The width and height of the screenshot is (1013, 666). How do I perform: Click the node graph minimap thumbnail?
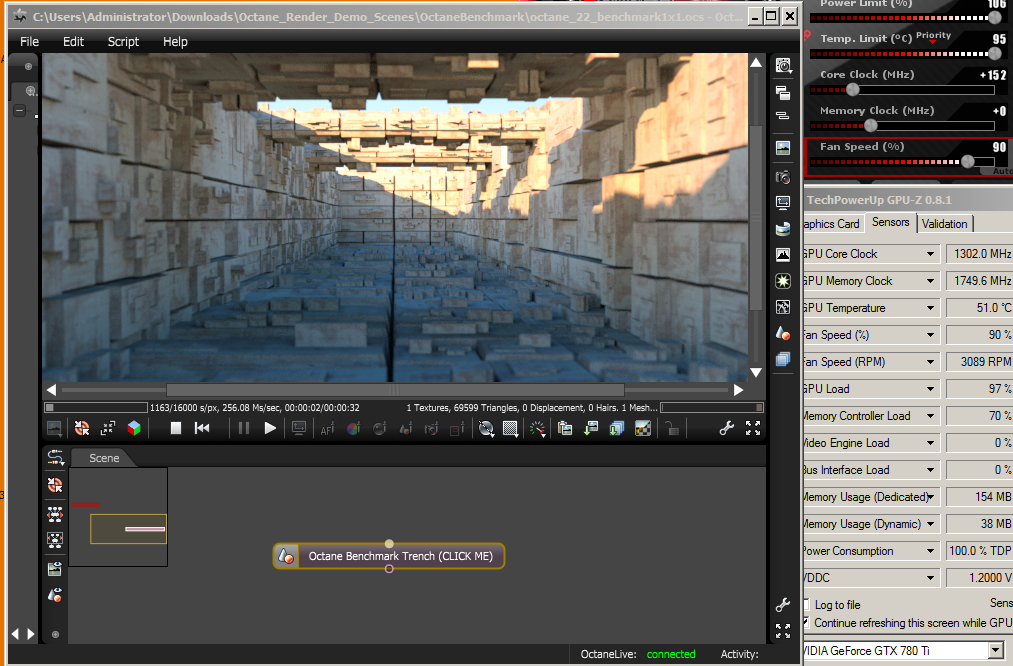(118, 517)
